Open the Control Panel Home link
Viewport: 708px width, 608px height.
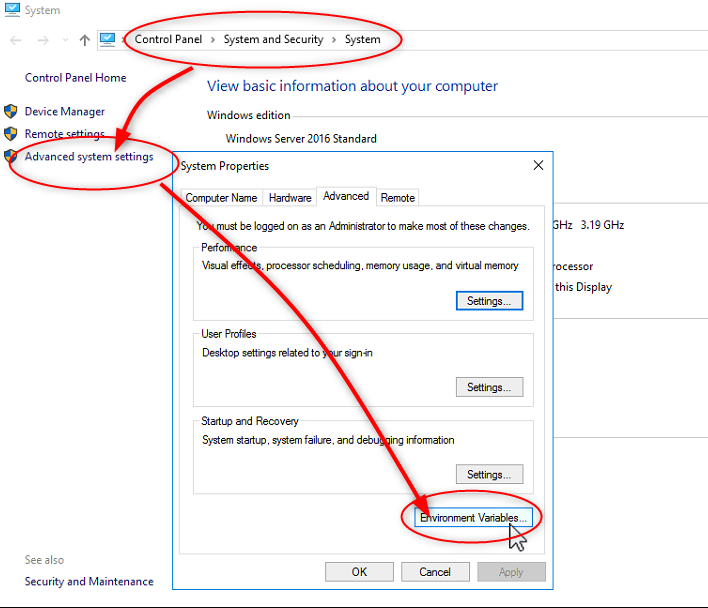75,78
